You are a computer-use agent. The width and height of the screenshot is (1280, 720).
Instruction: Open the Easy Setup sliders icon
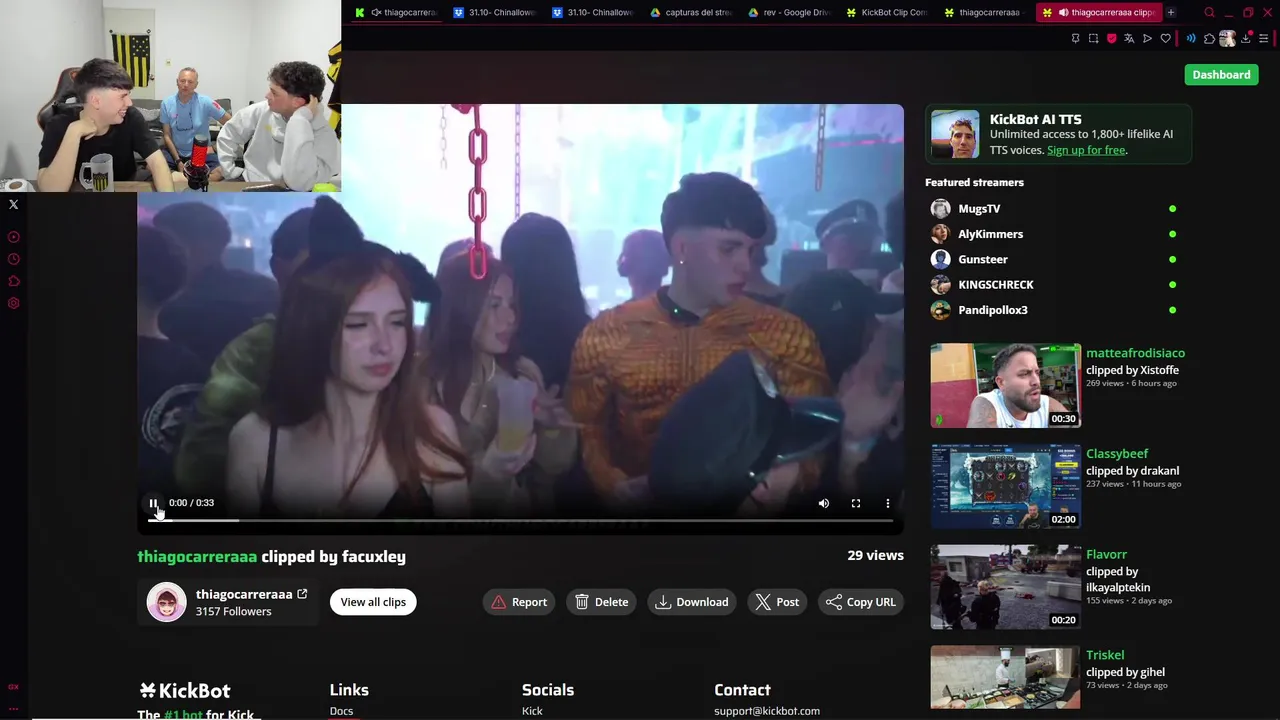[1264, 38]
